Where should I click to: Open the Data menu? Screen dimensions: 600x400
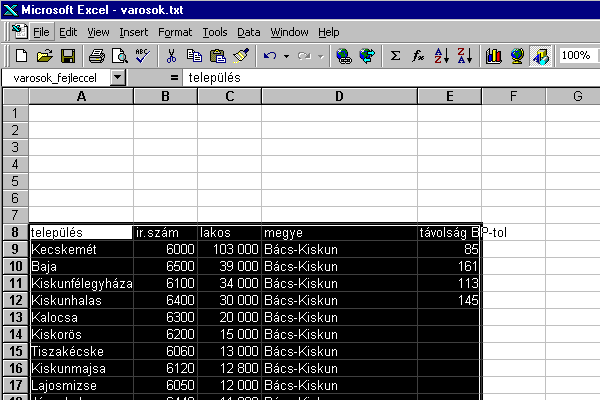point(248,32)
